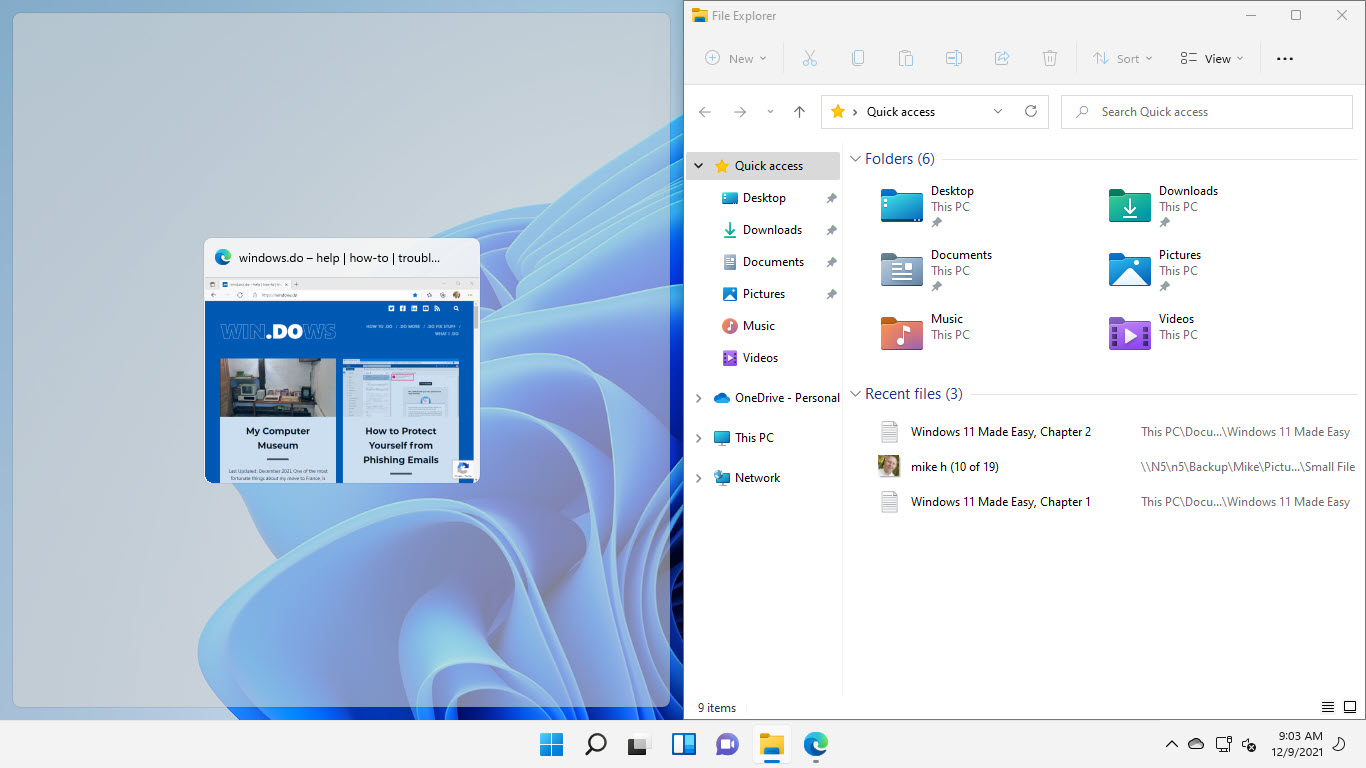Click the Cut scissors icon in toolbar
The height and width of the screenshot is (768, 1366).
pyautogui.click(x=810, y=58)
